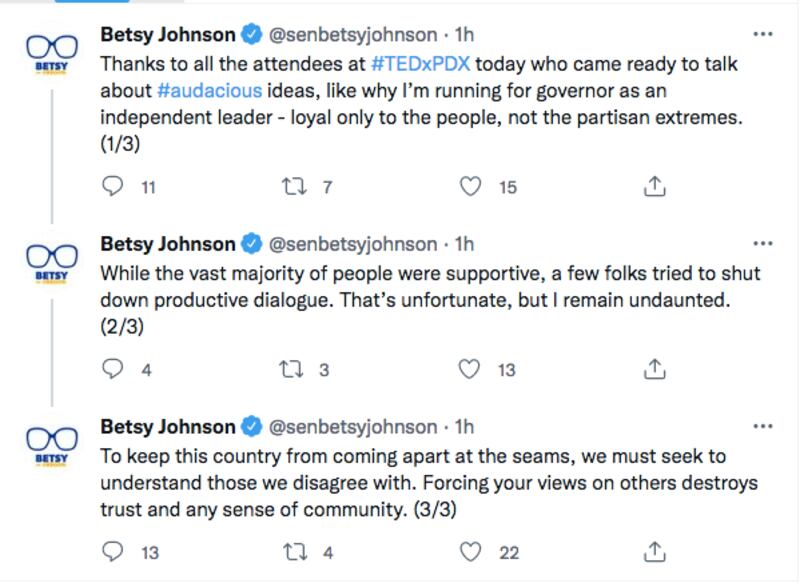Share the second tweet marked (2/3)
The width and height of the screenshot is (800, 583).
[x=655, y=369]
